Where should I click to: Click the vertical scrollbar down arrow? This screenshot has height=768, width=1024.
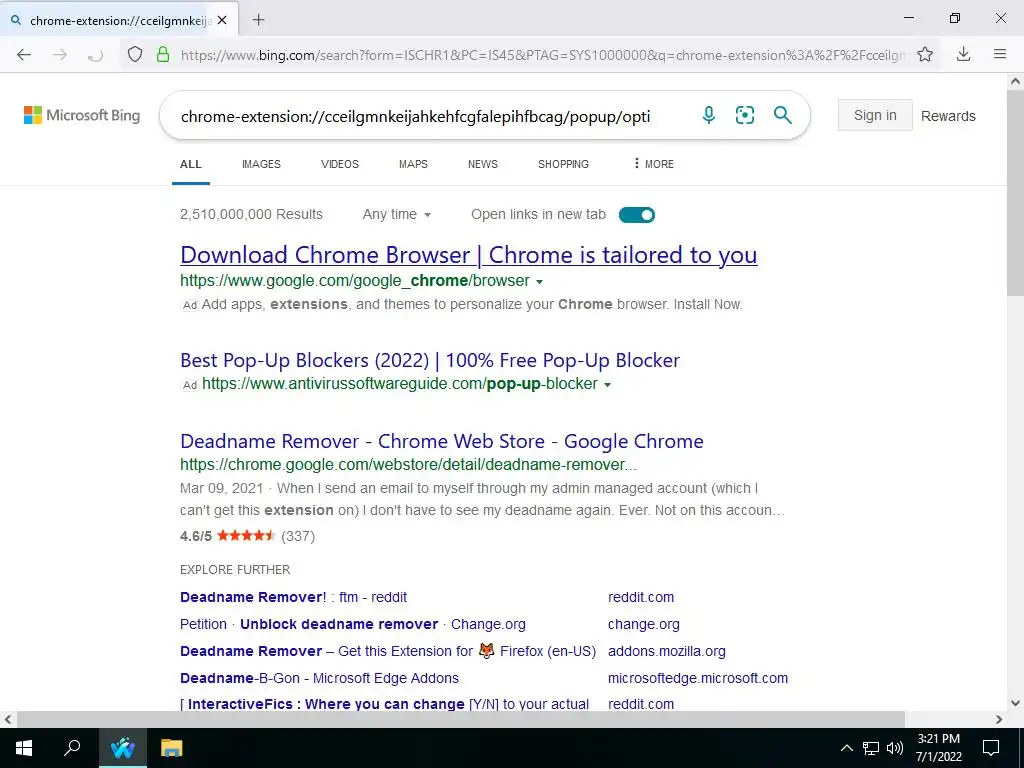[1015, 703]
